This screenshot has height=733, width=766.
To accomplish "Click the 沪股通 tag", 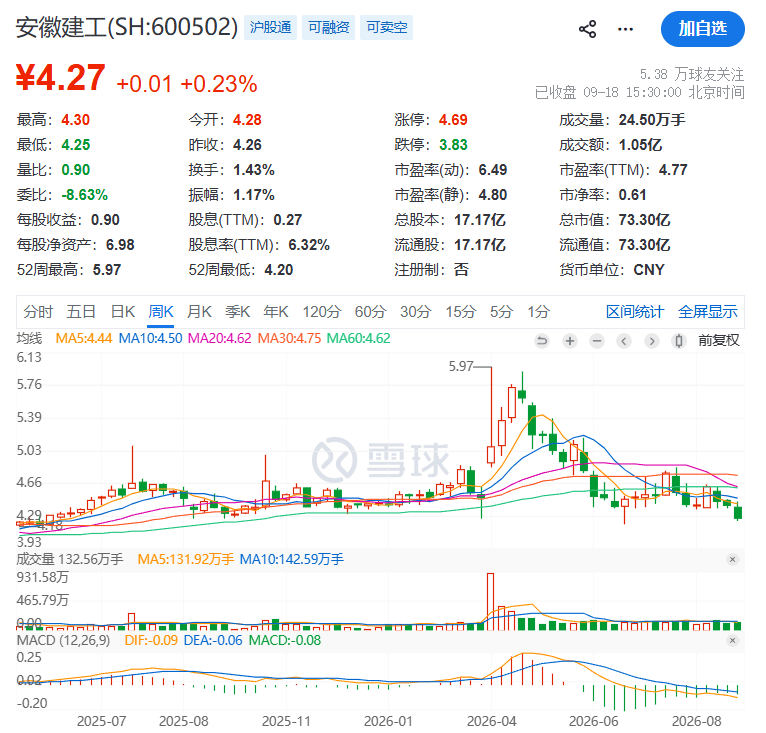I will click(x=270, y=27).
